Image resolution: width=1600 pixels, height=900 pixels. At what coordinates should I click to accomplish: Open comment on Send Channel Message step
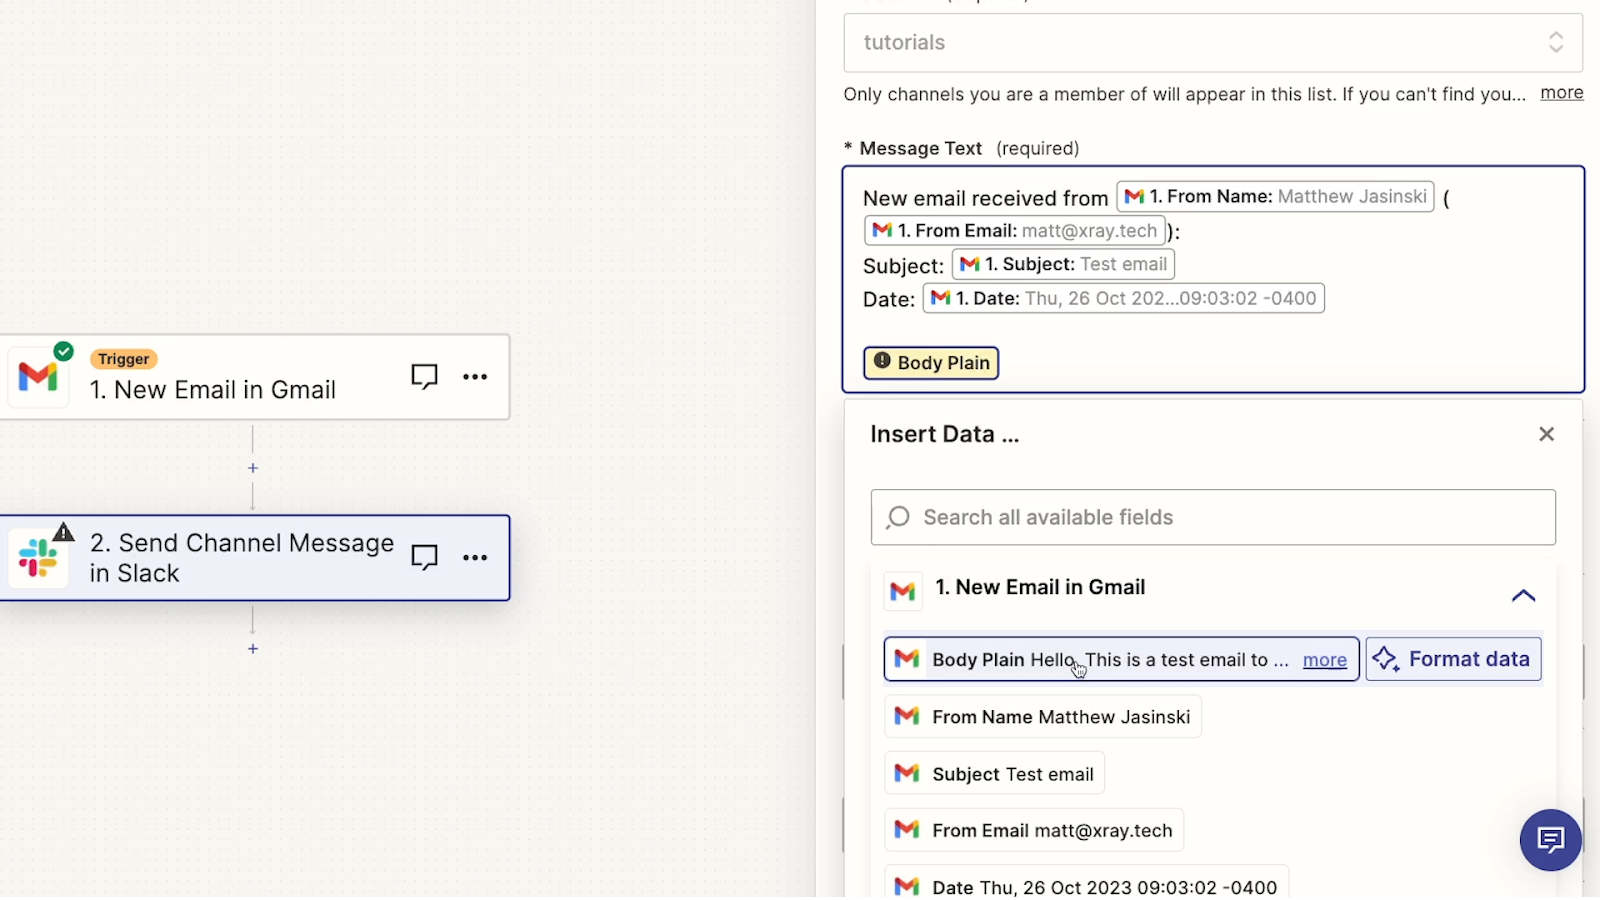click(425, 558)
